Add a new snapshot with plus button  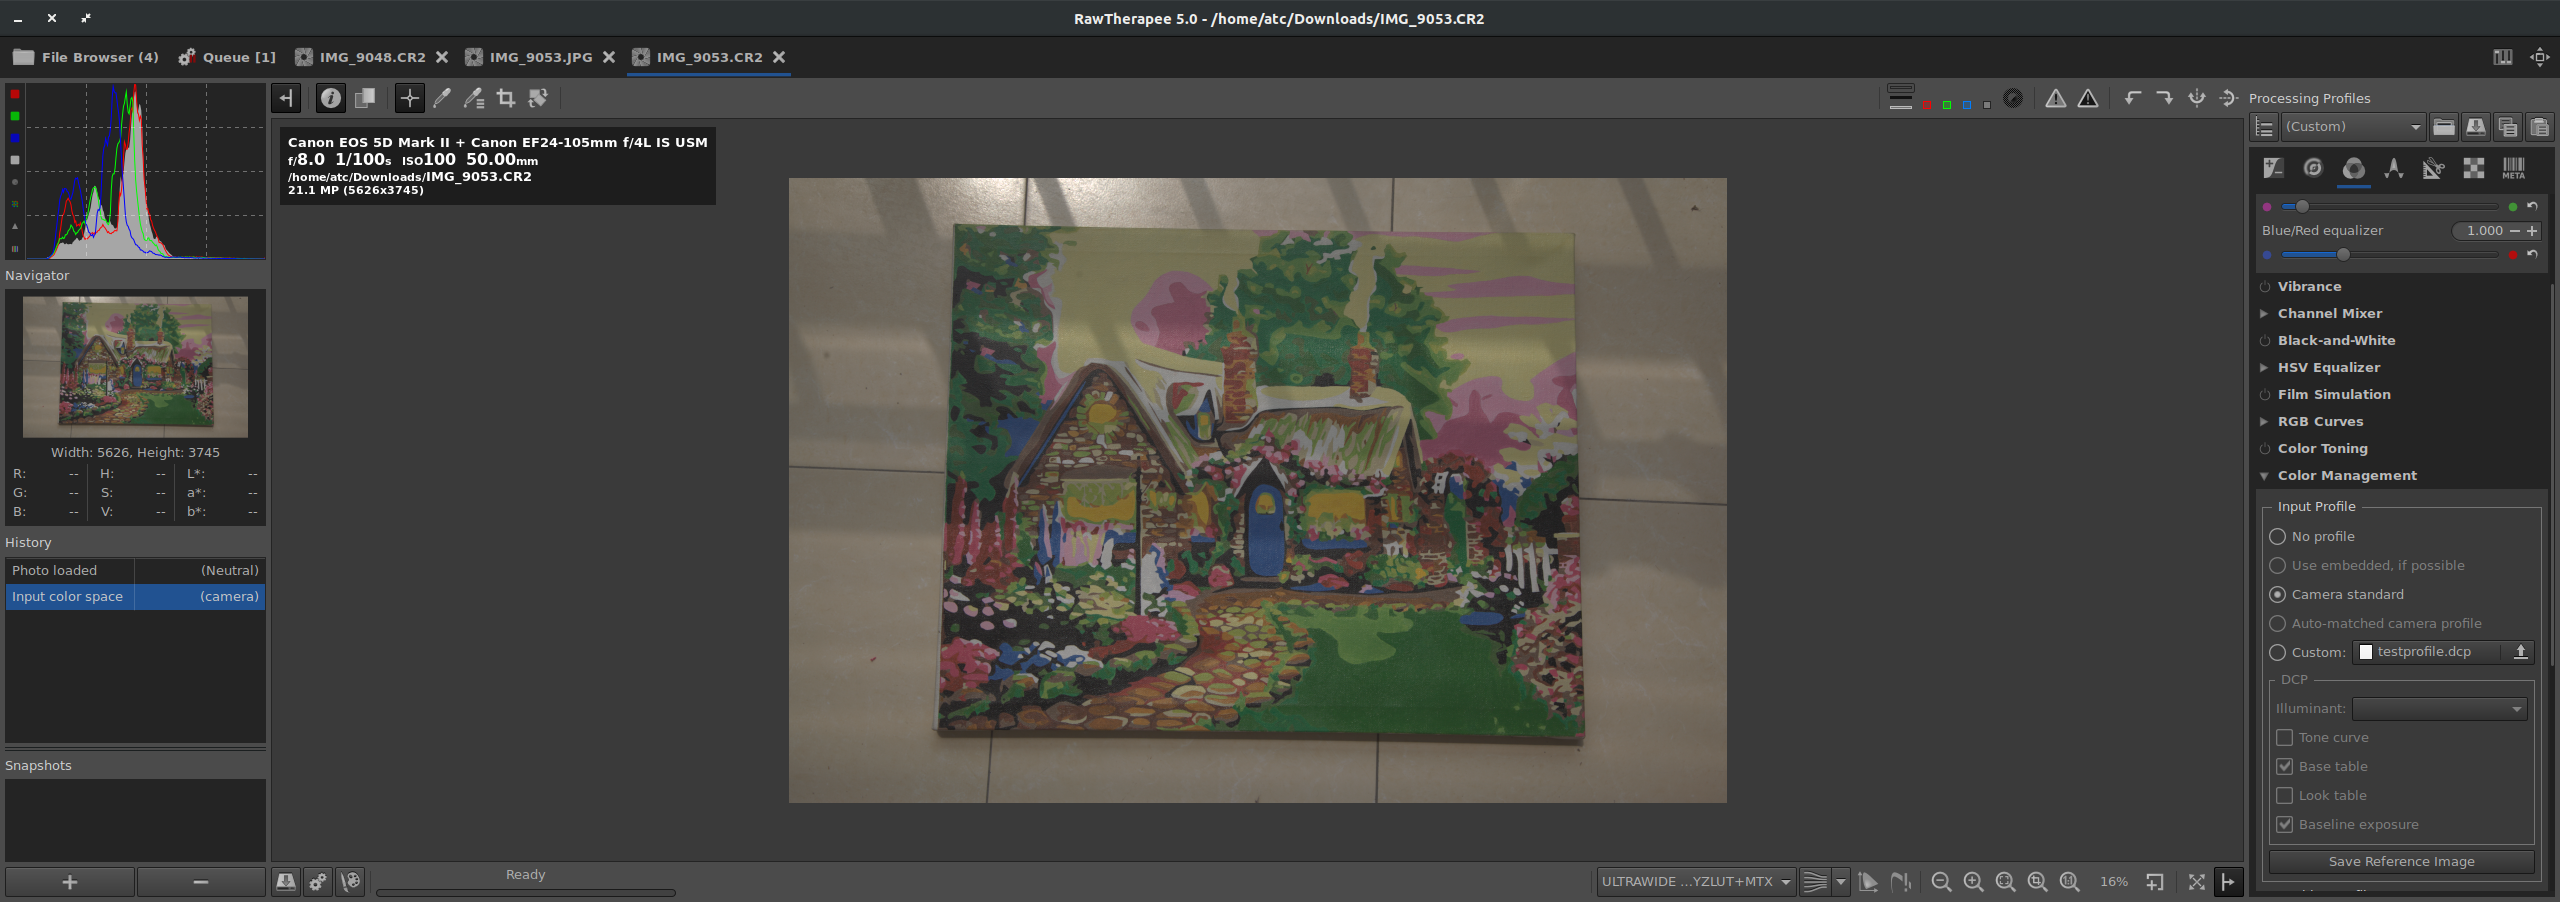[x=69, y=882]
